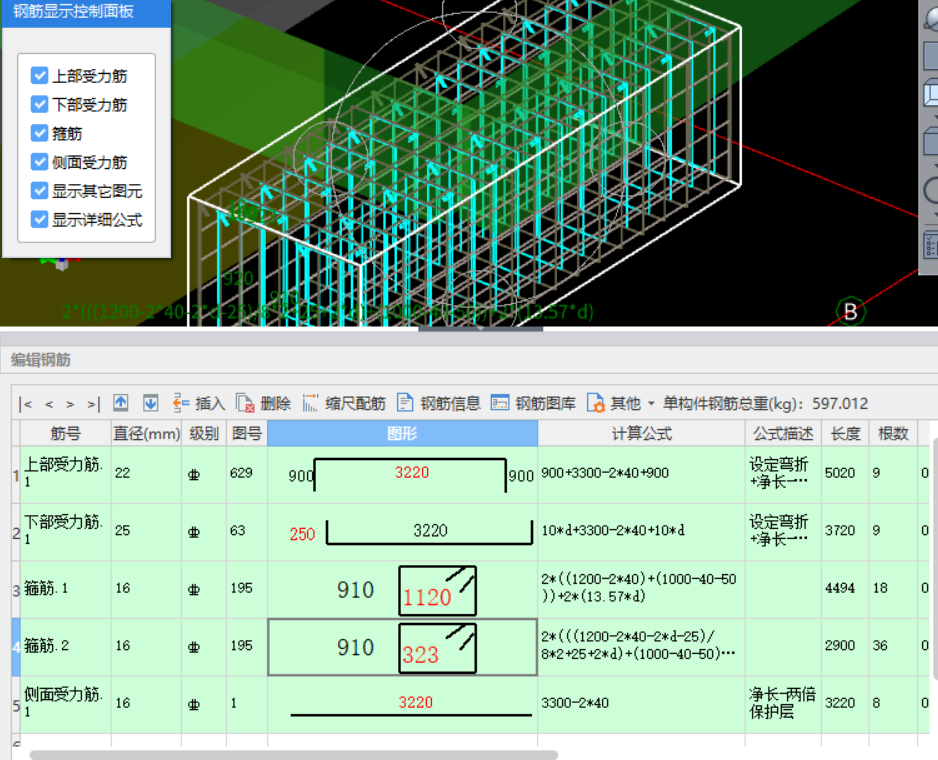The width and height of the screenshot is (938, 760).
Task: Click formula 900+3300-2*40+900
Action: (605, 473)
